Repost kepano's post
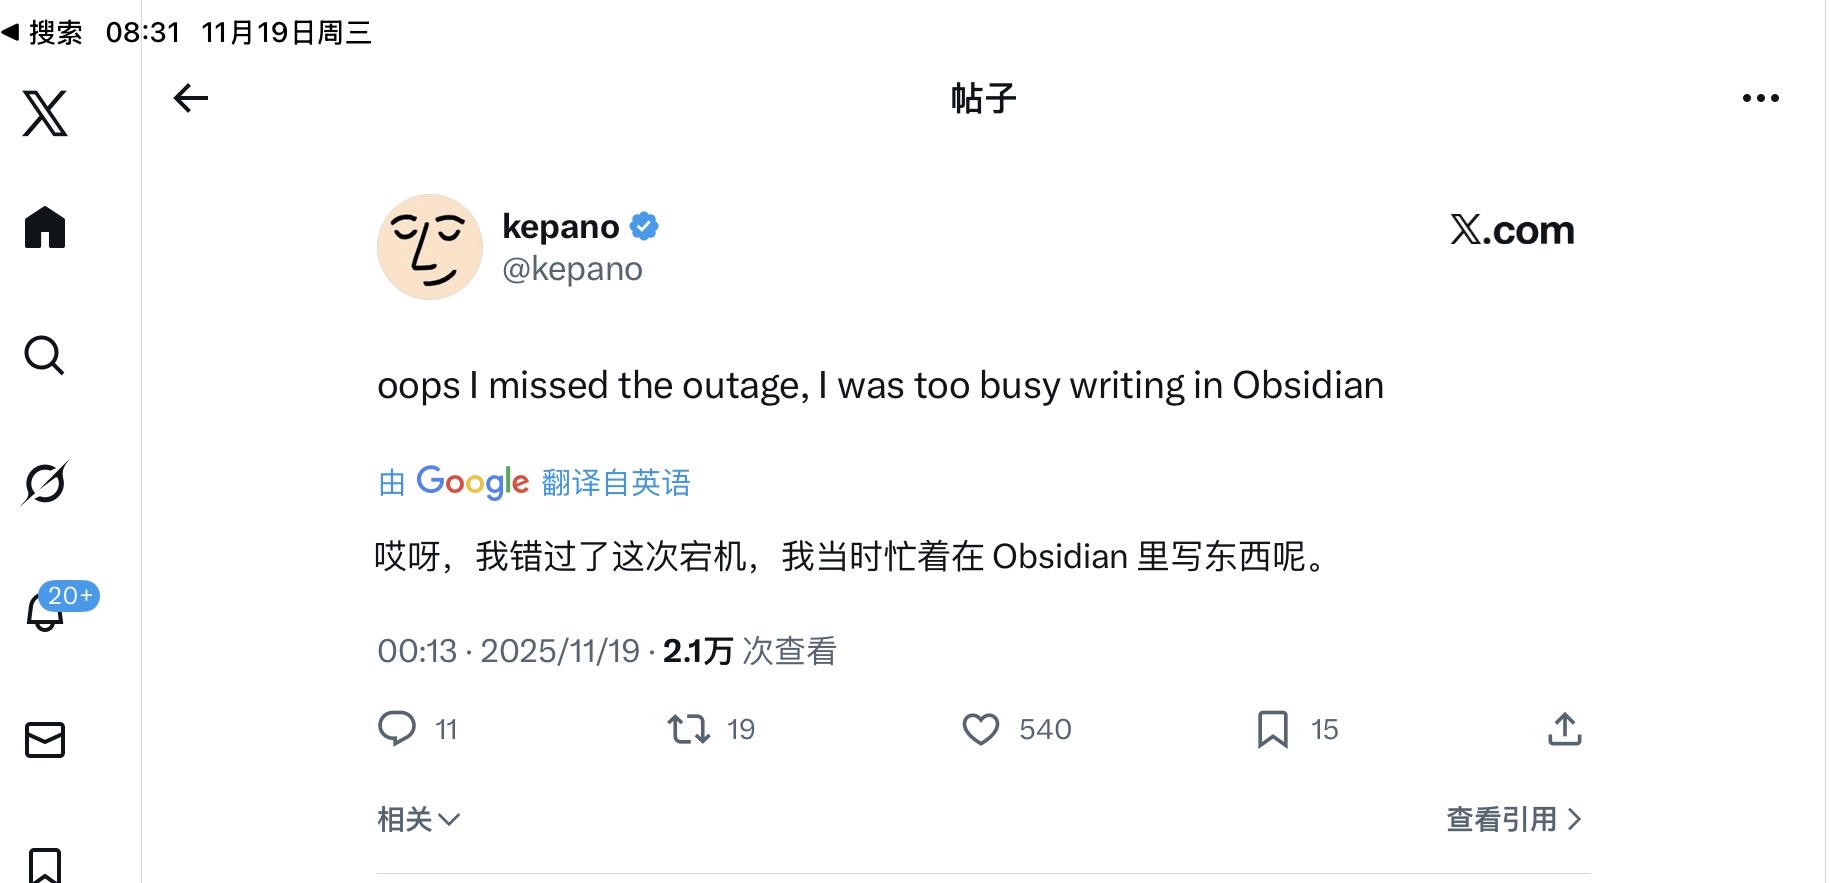 coord(689,729)
